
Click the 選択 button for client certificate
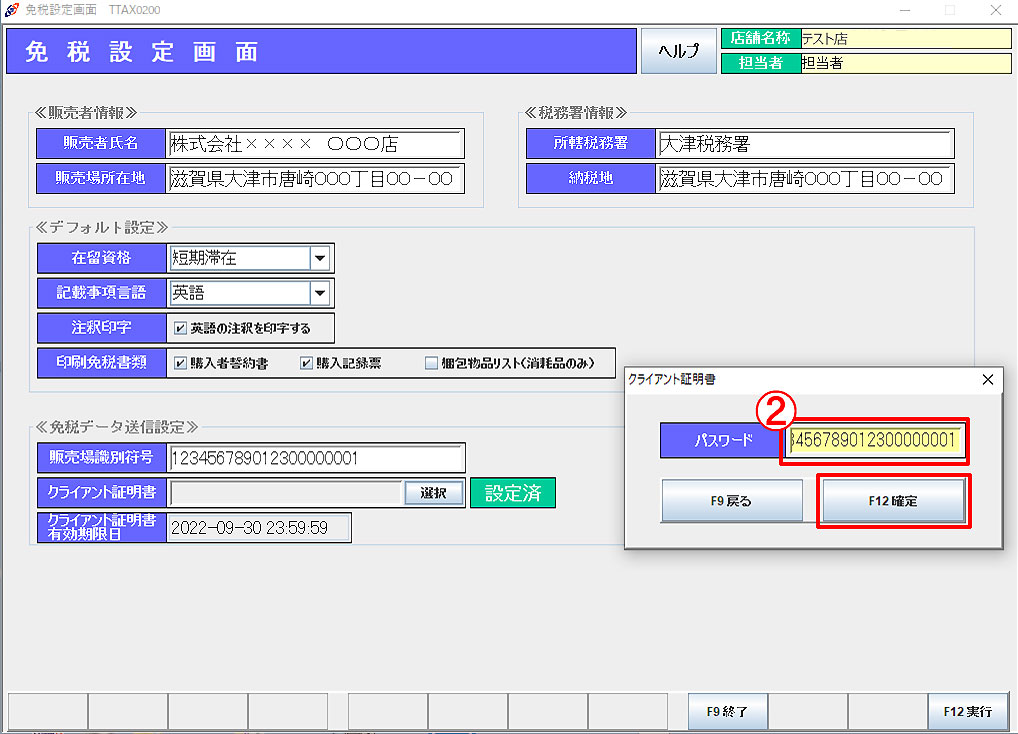[x=433, y=493]
